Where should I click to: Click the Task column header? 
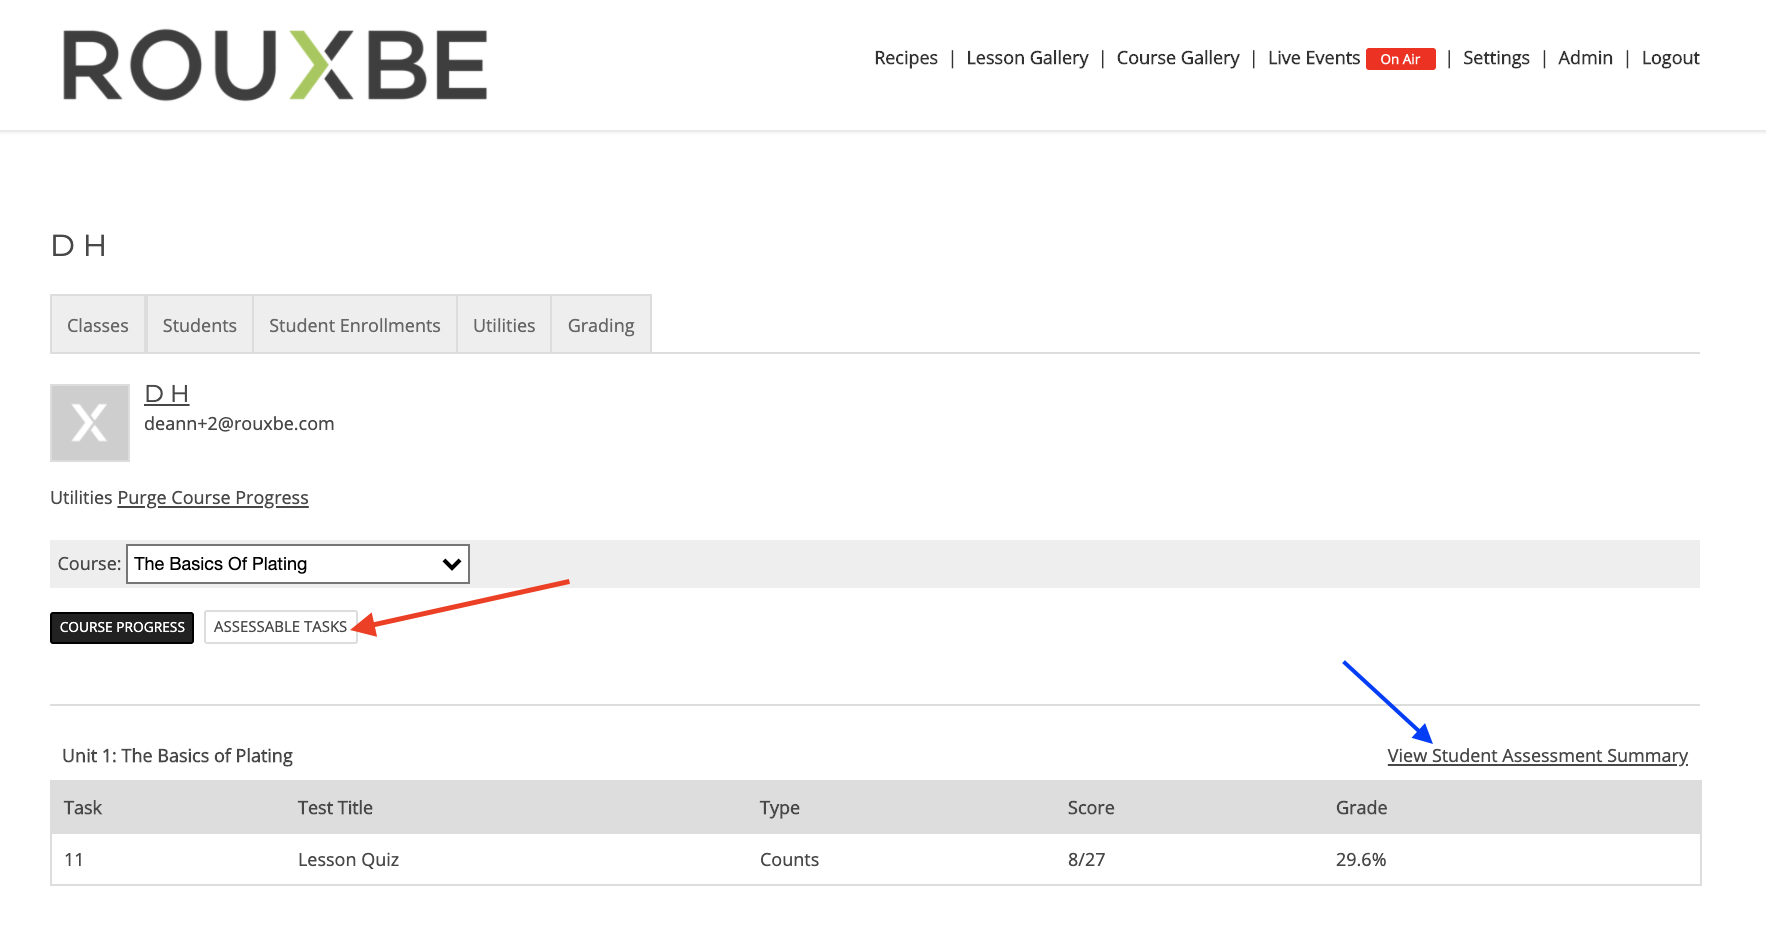click(x=83, y=808)
